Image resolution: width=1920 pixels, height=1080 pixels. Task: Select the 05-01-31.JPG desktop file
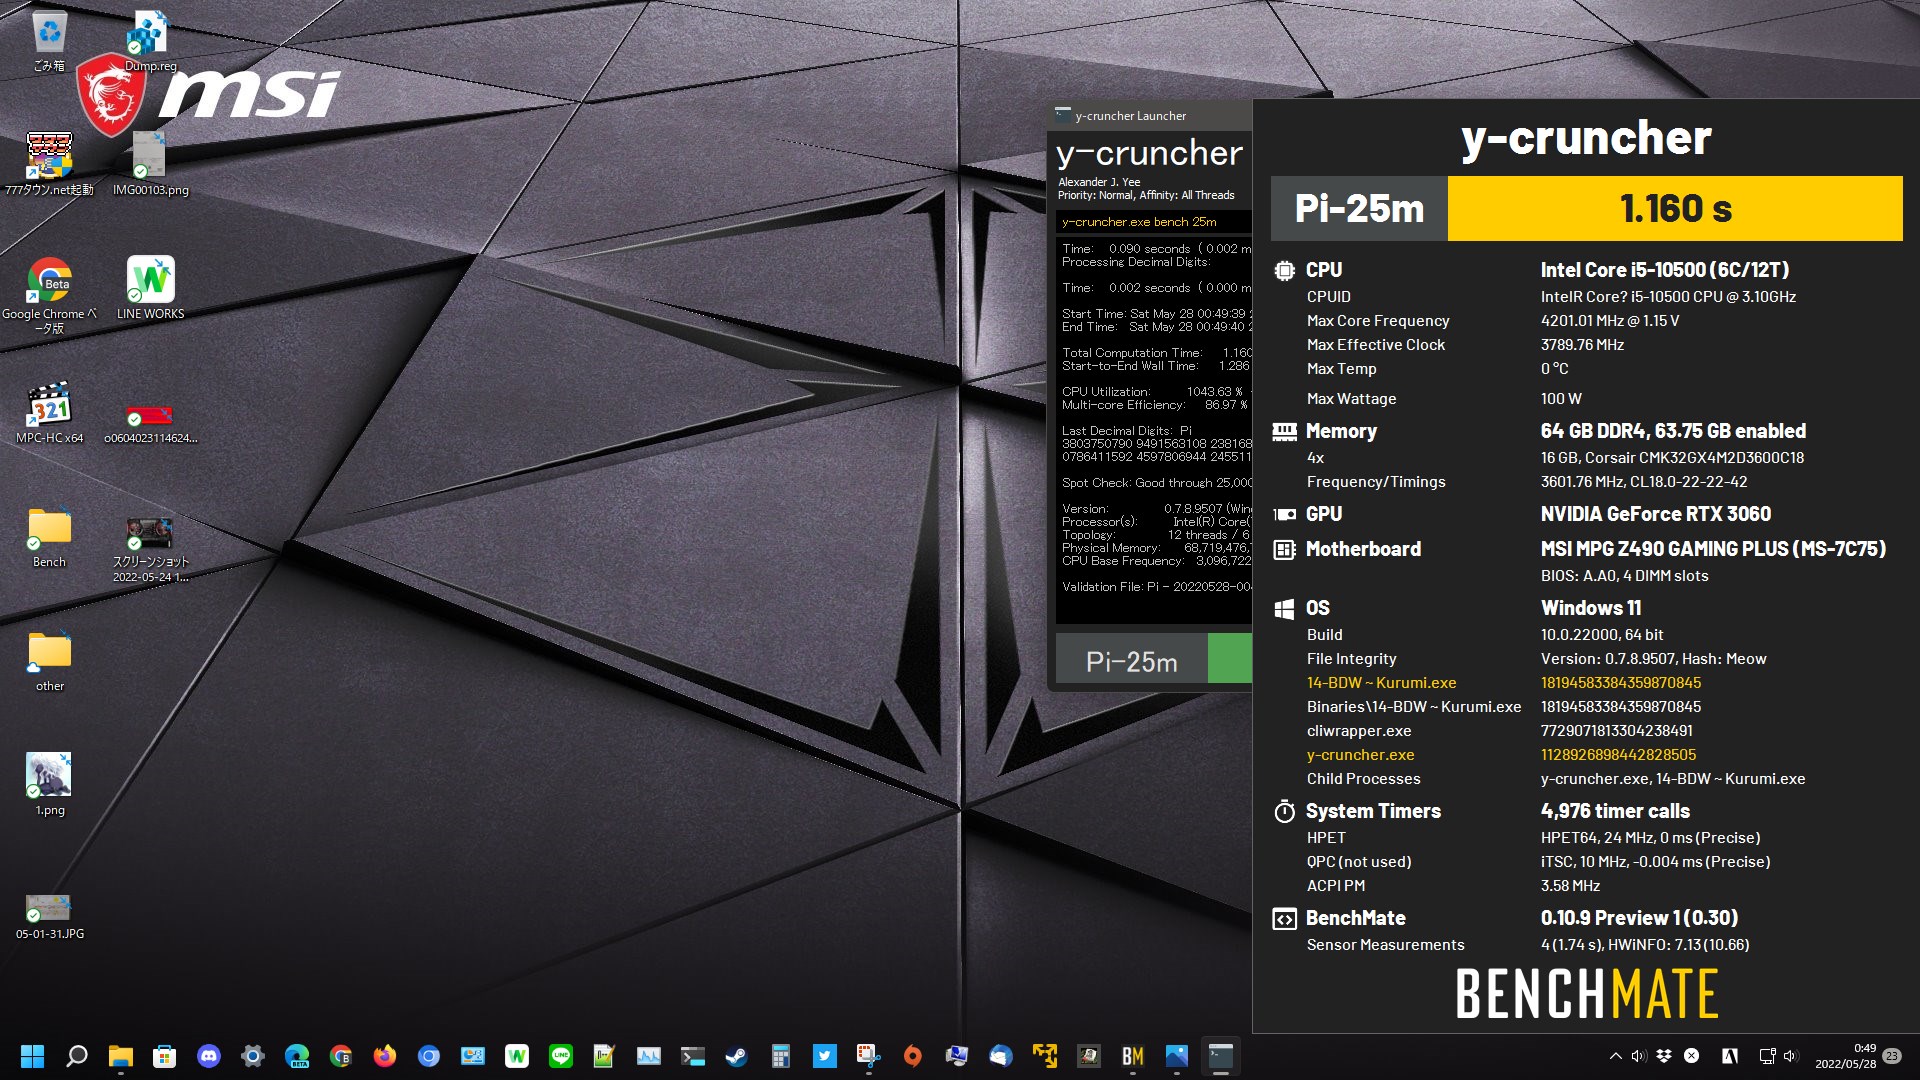click(x=49, y=915)
